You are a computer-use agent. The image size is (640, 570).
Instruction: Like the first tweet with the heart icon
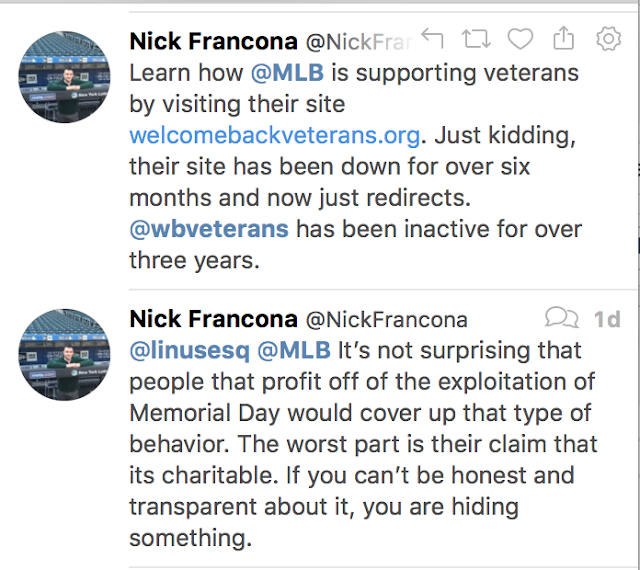520,39
